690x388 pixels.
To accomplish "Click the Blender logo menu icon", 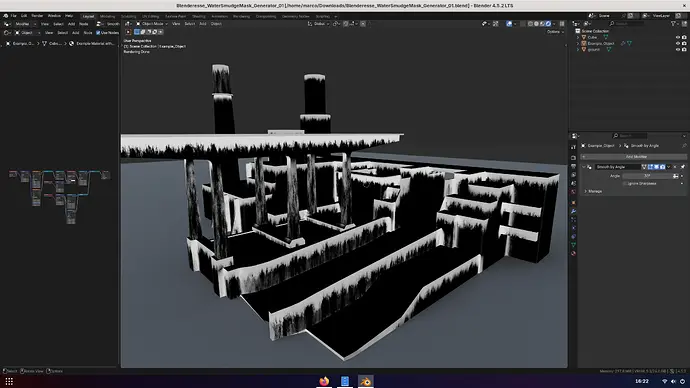I will point(5,16).
